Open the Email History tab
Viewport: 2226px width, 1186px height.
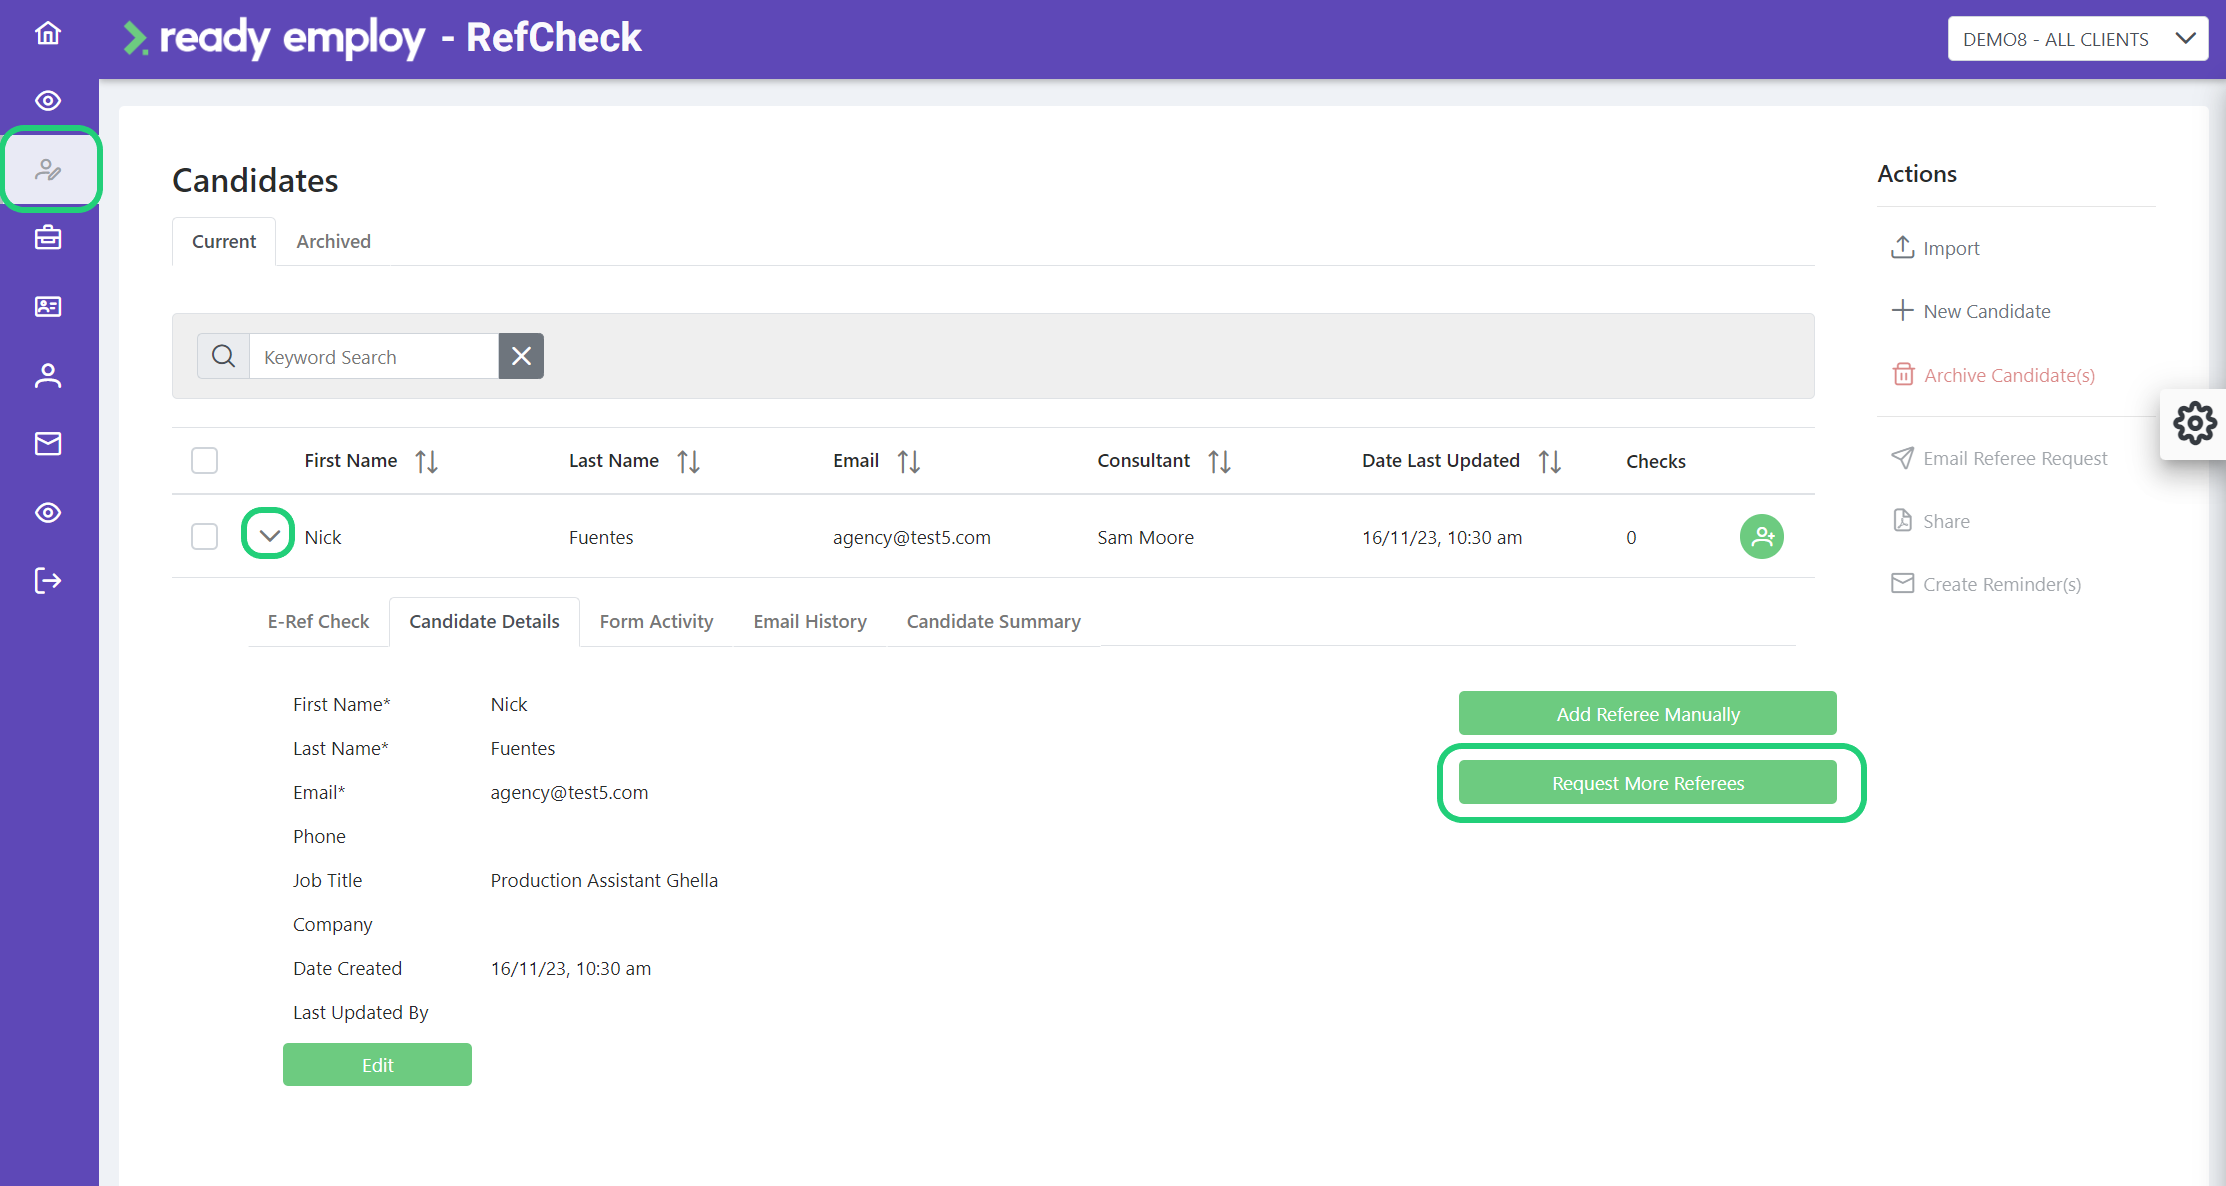tap(810, 621)
